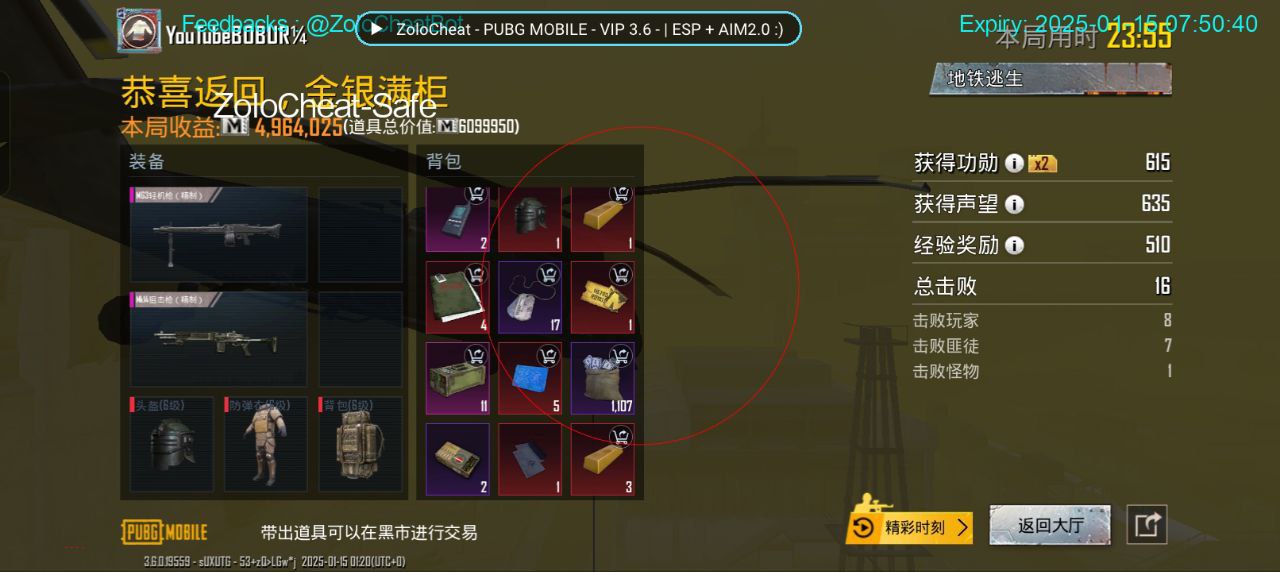The image size is (1280, 572).
Task: Select the 头盔(6级) helmet equipment slot
Action: (x=171, y=443)
